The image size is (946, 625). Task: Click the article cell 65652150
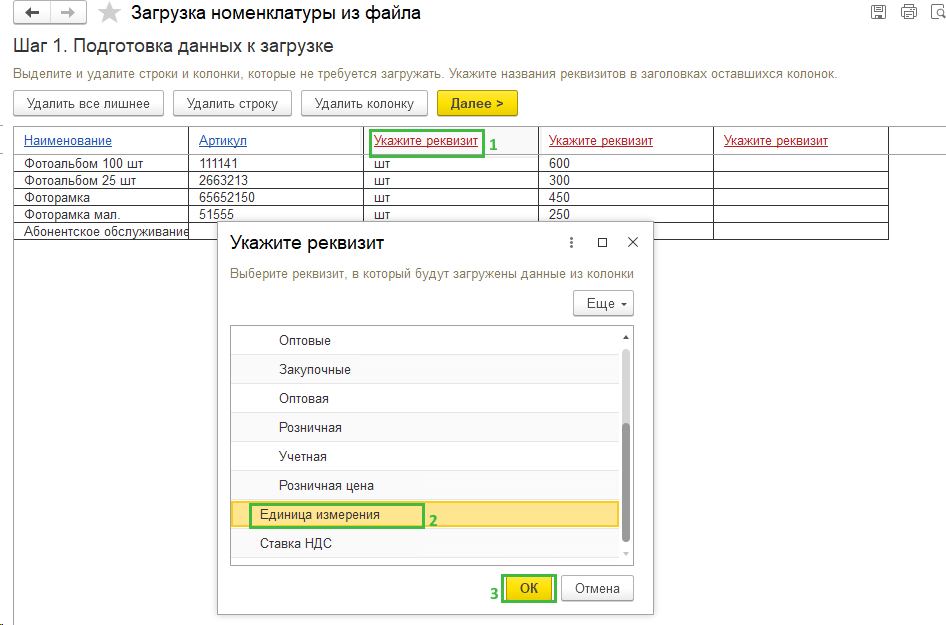(x=276, y=197)
